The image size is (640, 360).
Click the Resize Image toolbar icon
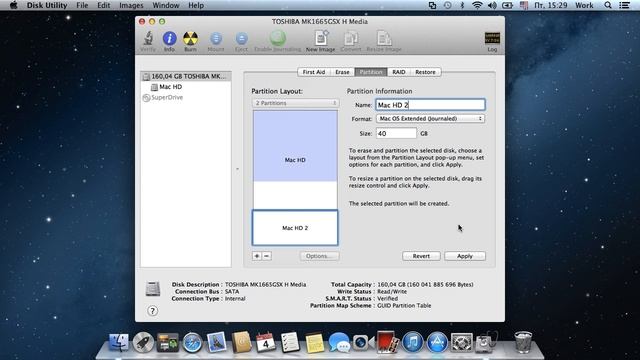coord(384,41)
